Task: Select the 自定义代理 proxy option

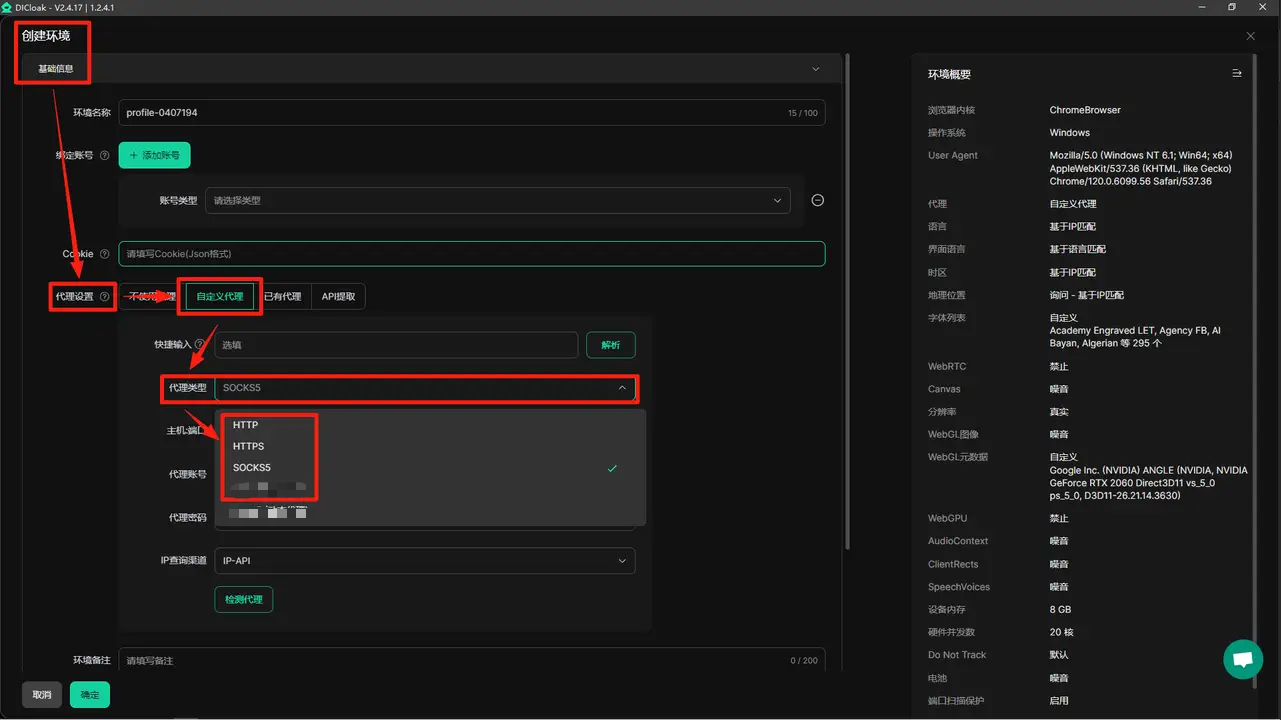Action: [x=219, y=297]
